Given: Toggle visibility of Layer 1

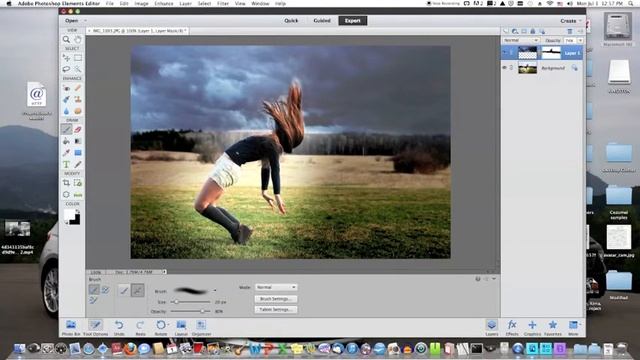Looking at the screenshot, I should 504,53.
